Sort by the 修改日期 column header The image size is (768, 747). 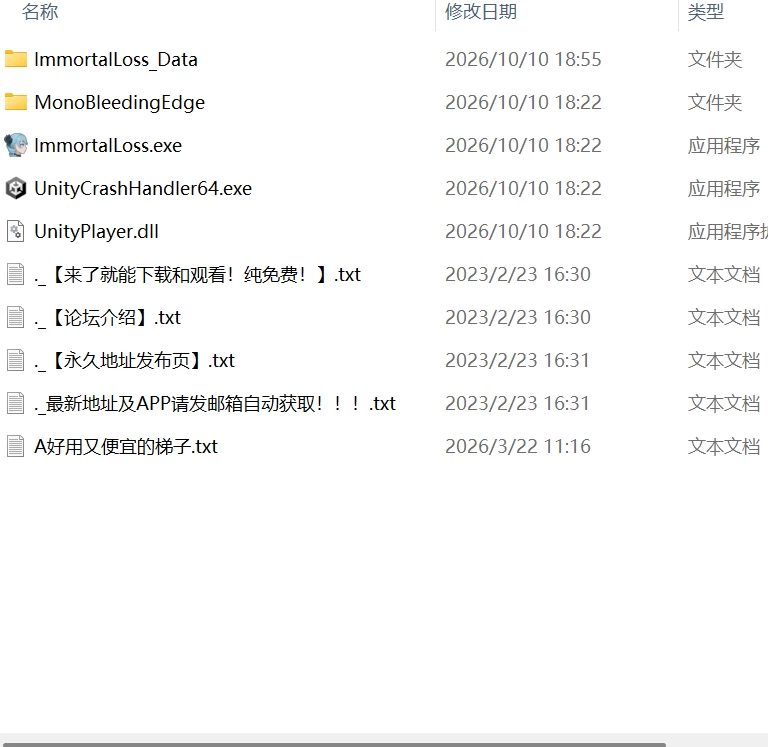(x=480, y=12)
